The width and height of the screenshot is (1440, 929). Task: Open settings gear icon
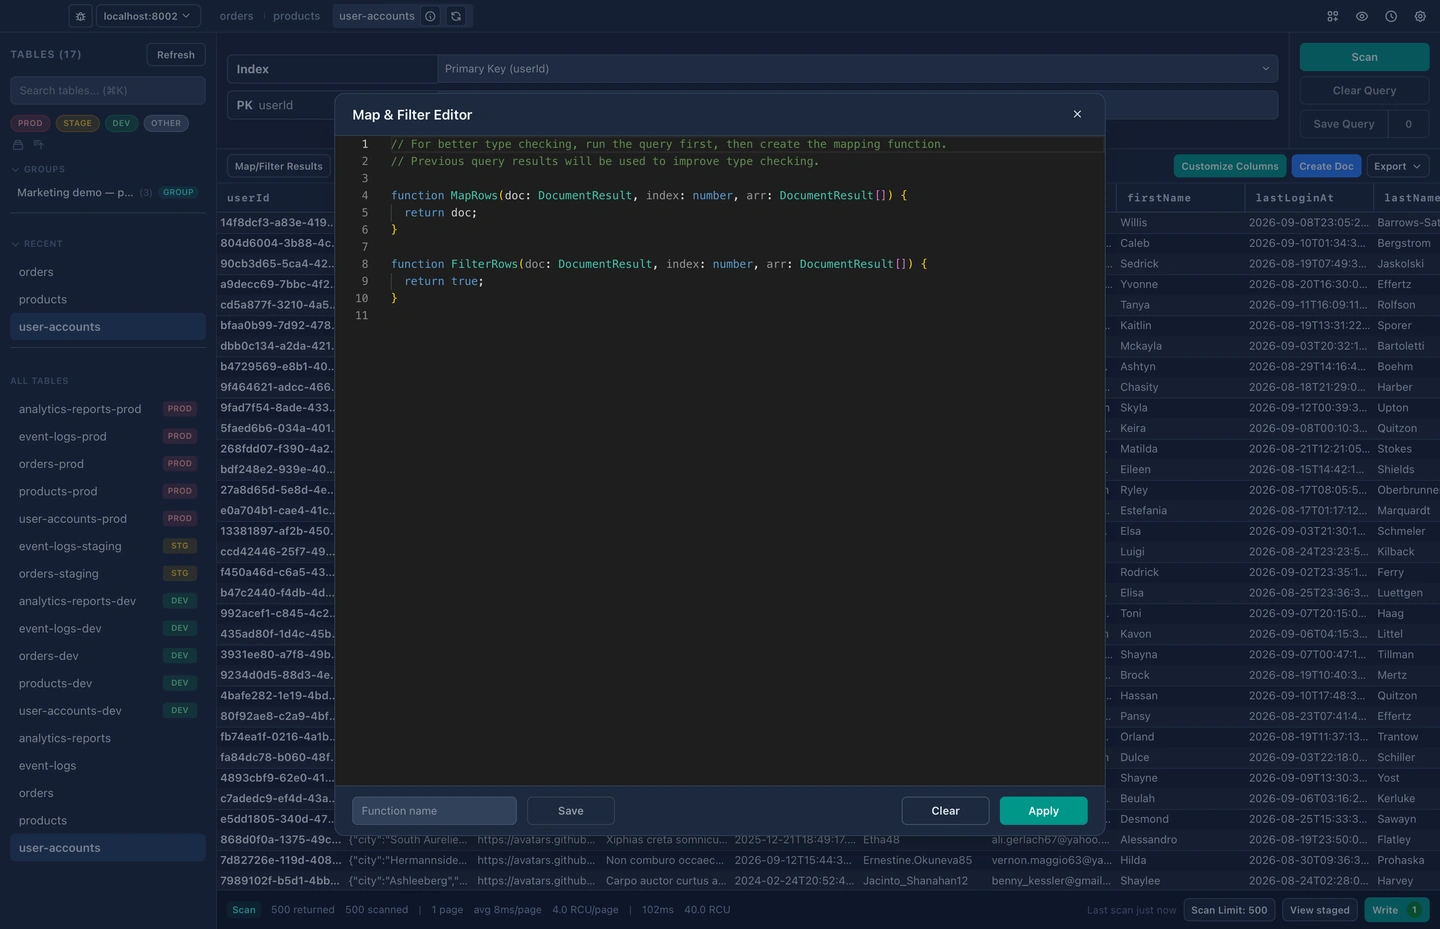pyautogui.click(x=1420, y=16)
